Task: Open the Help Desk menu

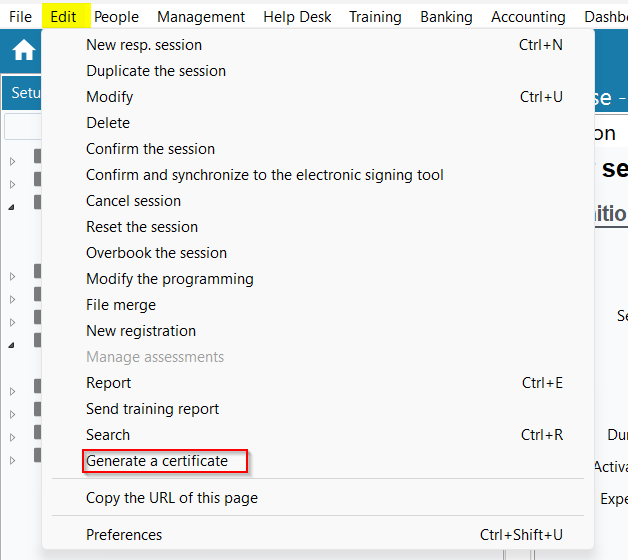Action: coord(297,17)
